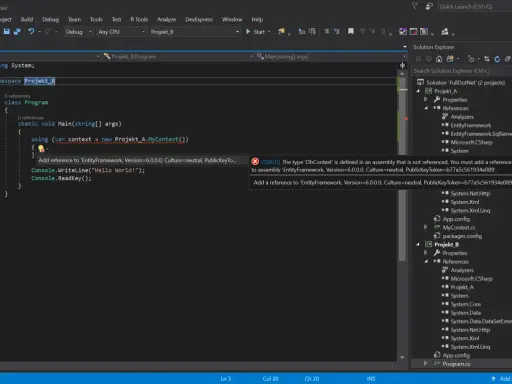
Task: Open the Analyze menu
Action: pyautogui.click(x=166, y=19)
